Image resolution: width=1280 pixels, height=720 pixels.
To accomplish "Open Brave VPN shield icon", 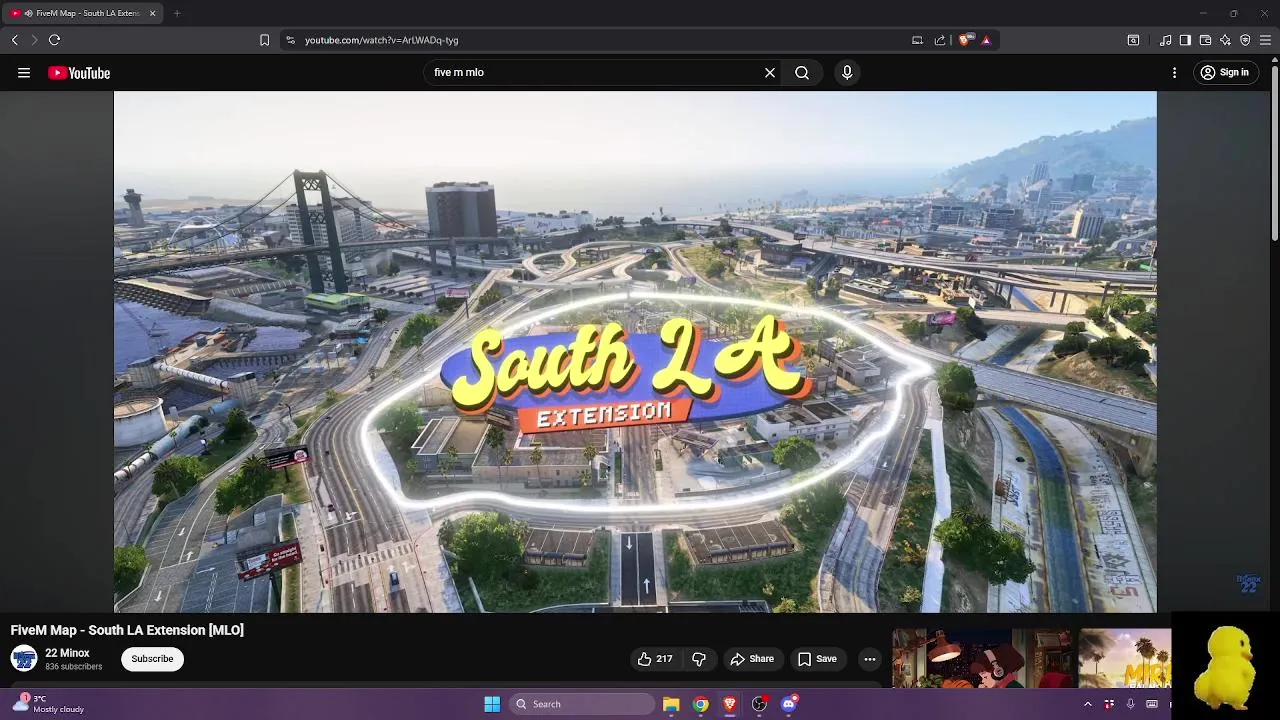I will click(1245, 40).
